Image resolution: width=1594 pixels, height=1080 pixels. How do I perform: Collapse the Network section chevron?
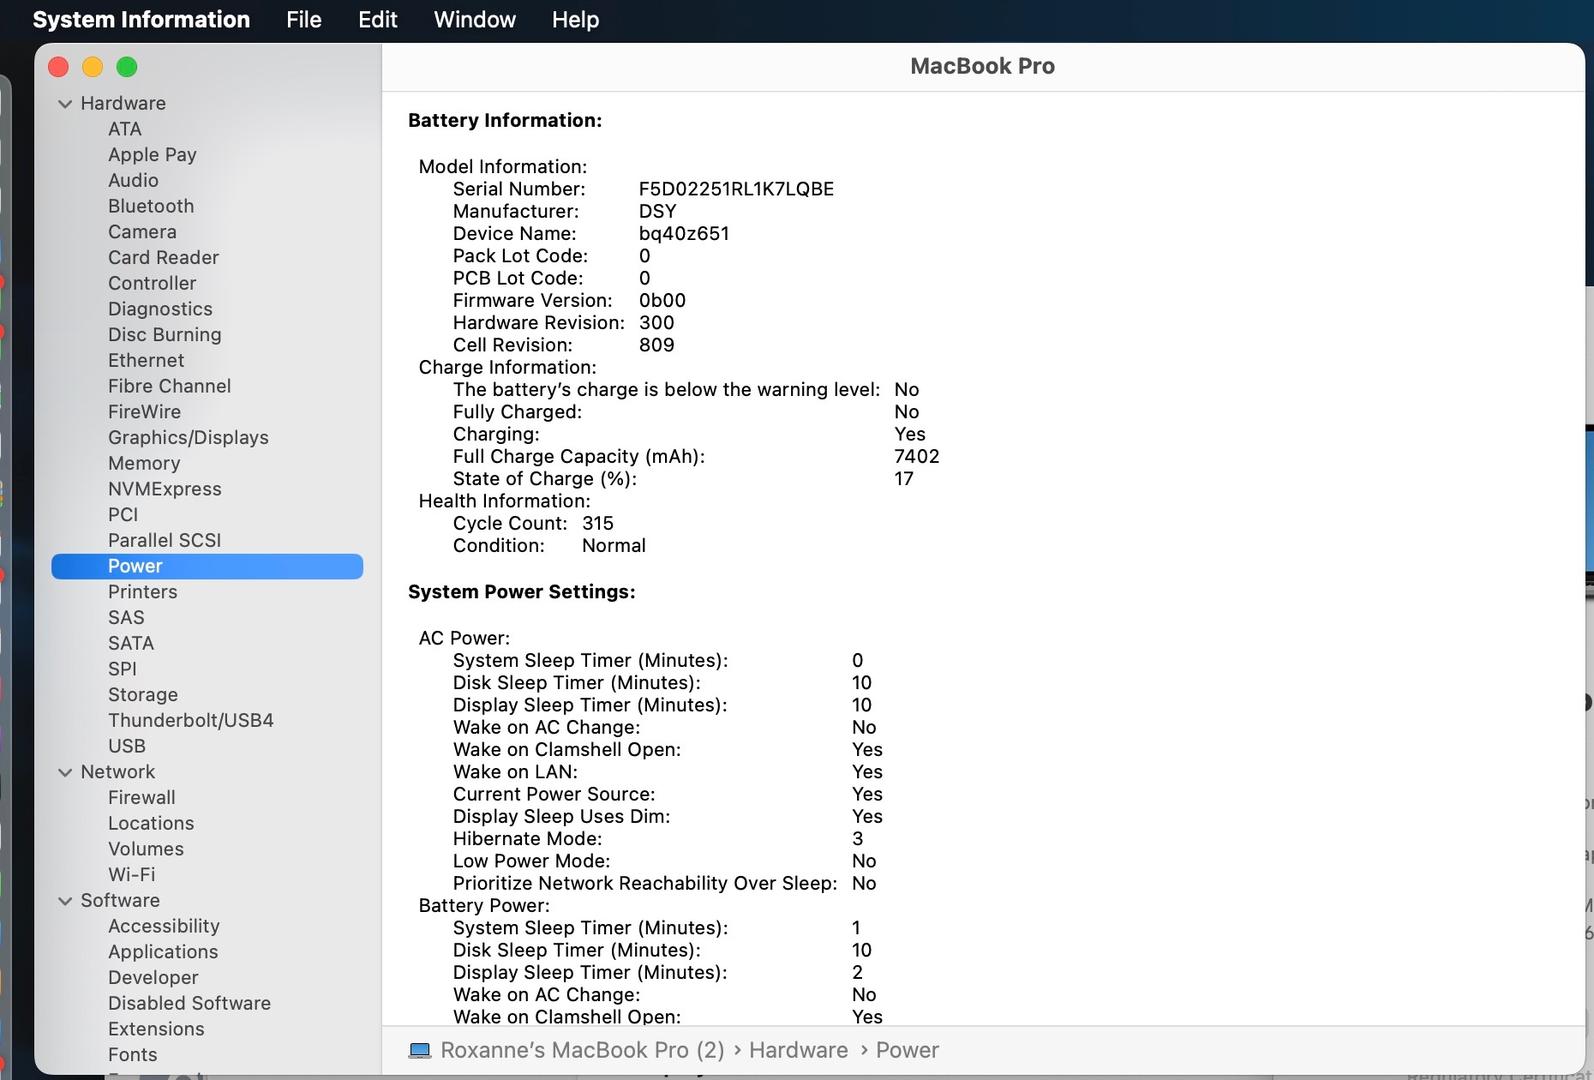[x=65, y=772]
